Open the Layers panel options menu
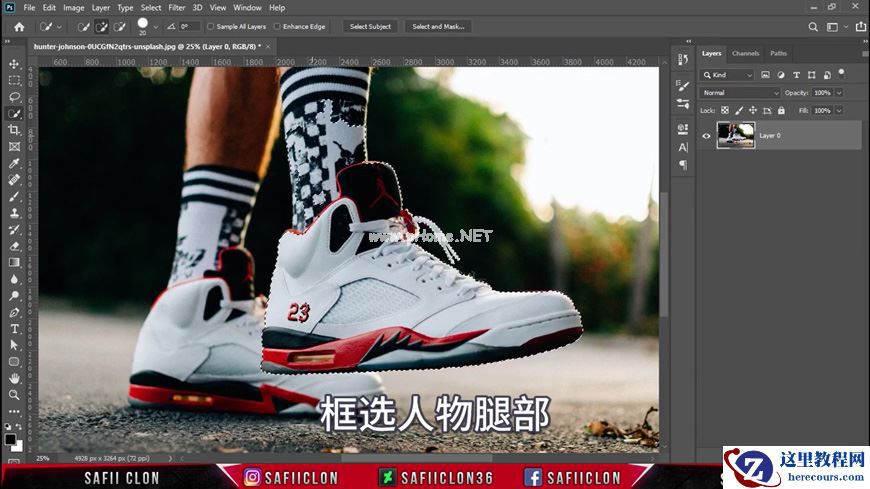The image size is (870, 489). coord(865,54)
